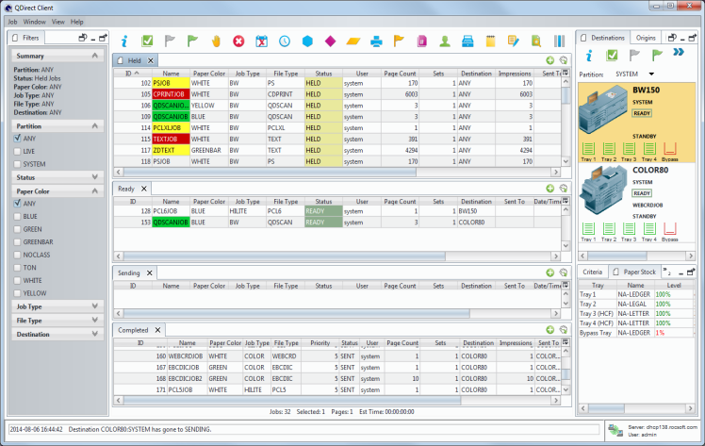
Task: Switch to the Origins tab
Action: tap(646, 38)
